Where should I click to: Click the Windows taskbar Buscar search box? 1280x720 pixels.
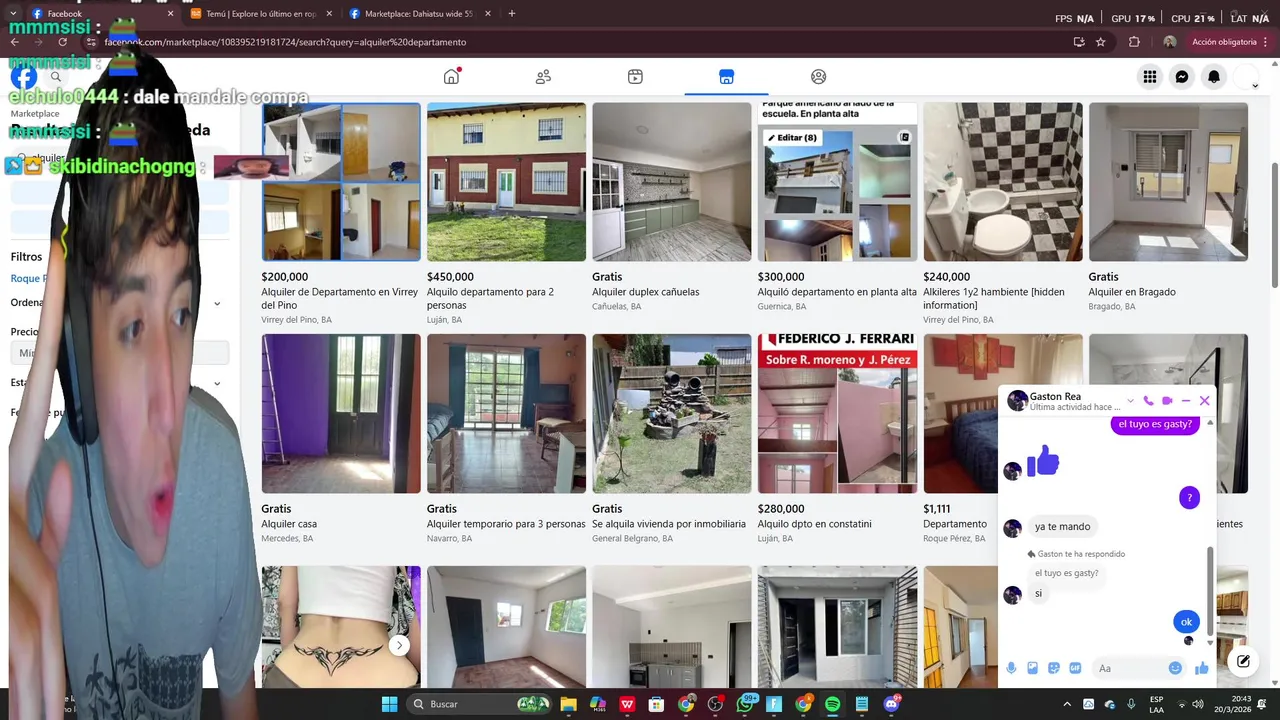pyautogui.click(x=481, y=704)
